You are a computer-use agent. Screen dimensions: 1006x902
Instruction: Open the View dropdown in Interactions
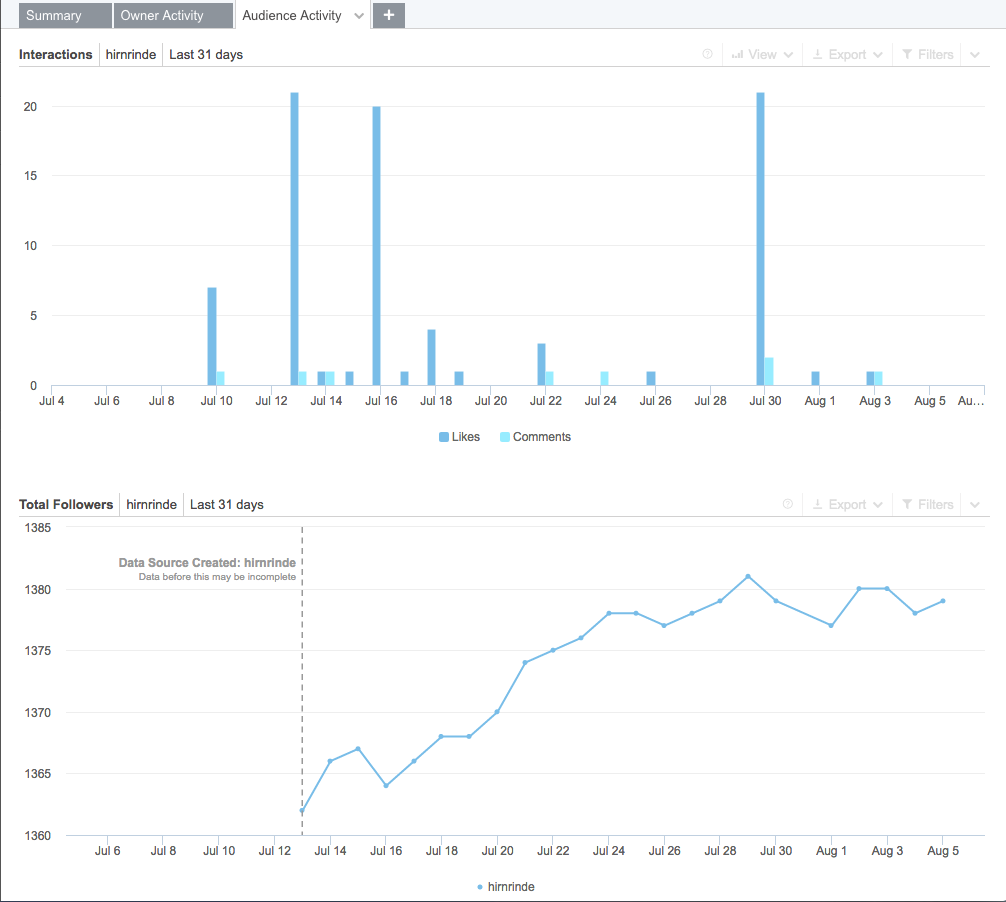763,55
